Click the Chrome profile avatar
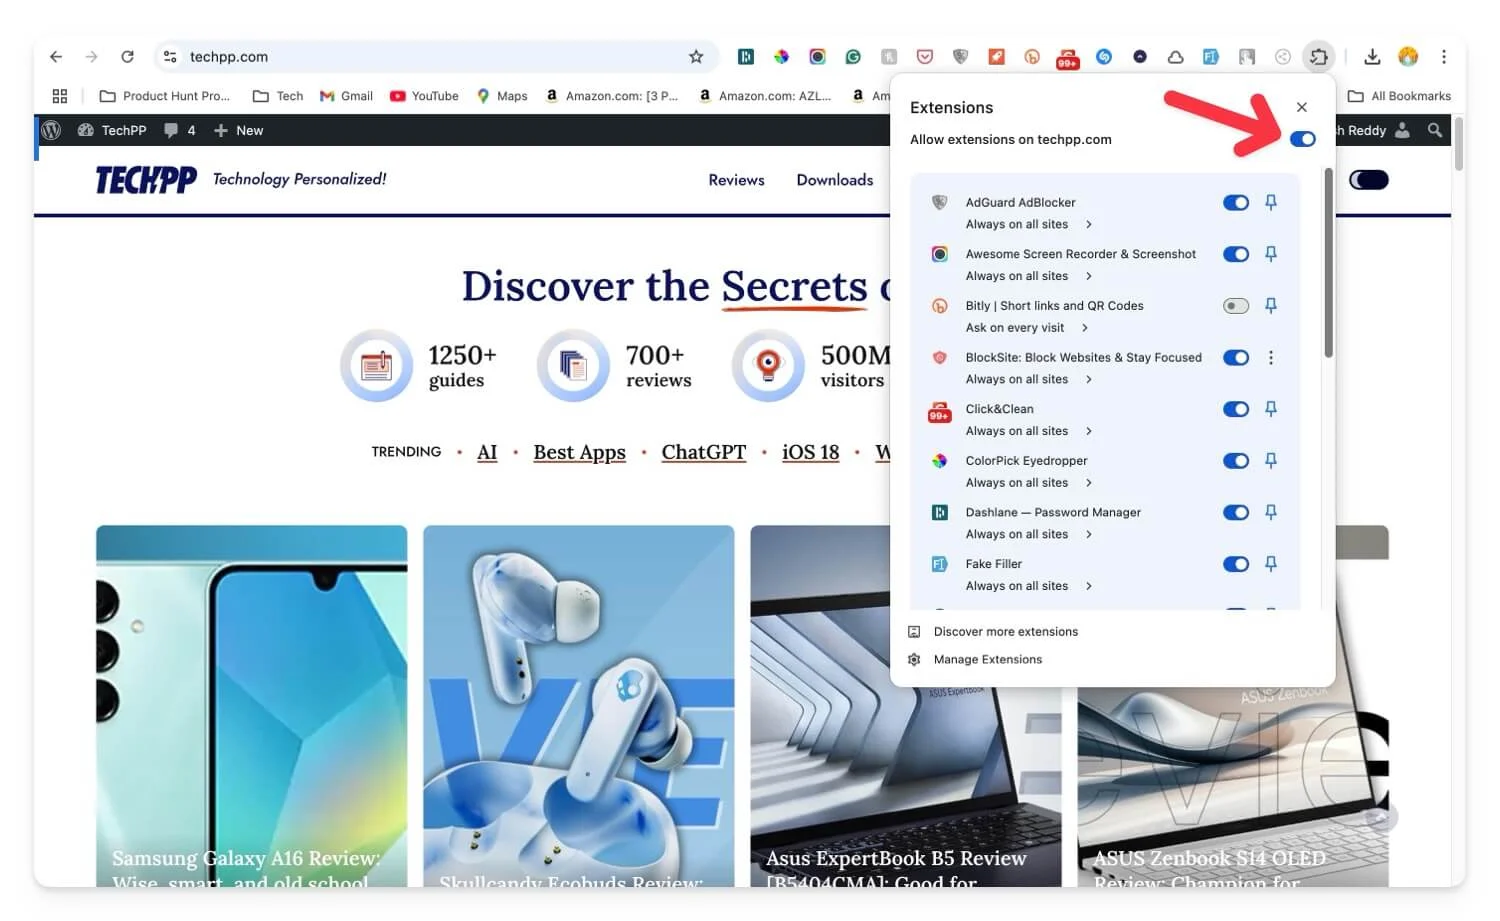Screen dimensions: 1500x921 (x=1408, y=57)
